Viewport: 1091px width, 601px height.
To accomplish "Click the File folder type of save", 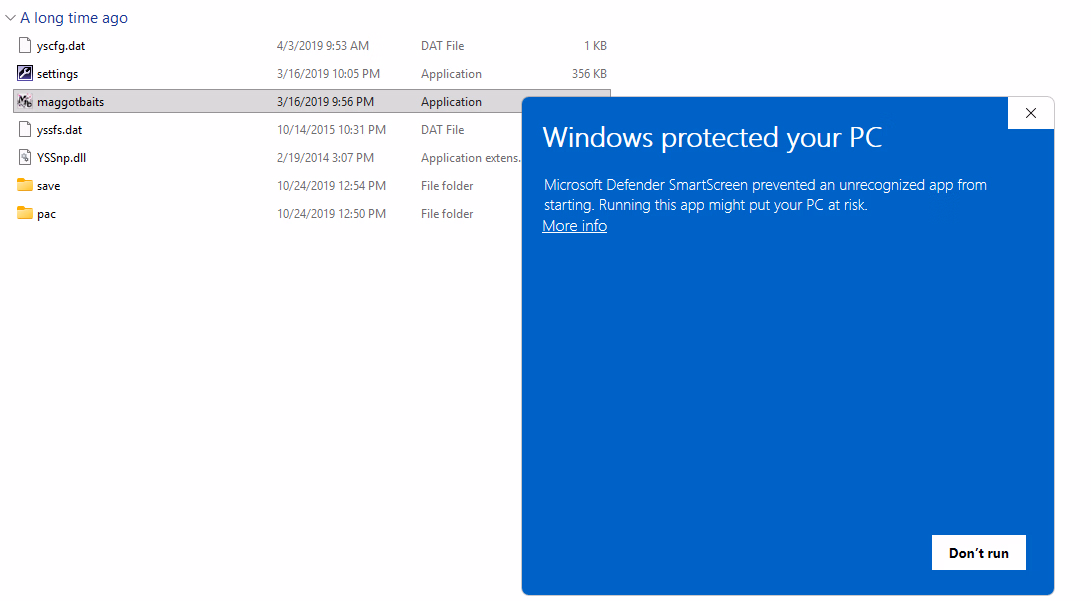I will pyautogui.click(x=447, y=186).
